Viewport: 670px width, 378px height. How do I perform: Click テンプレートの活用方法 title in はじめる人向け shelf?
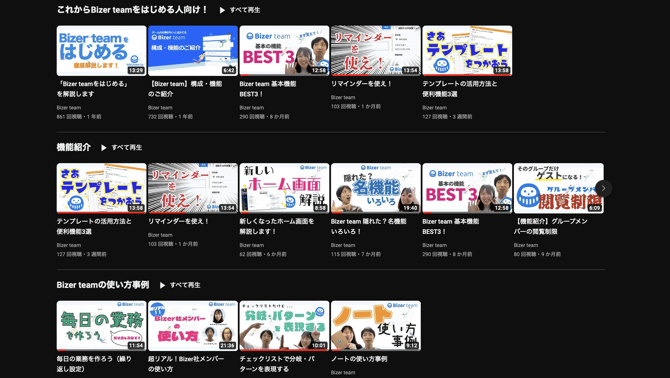pyautogui.click(x=460, y=89)
